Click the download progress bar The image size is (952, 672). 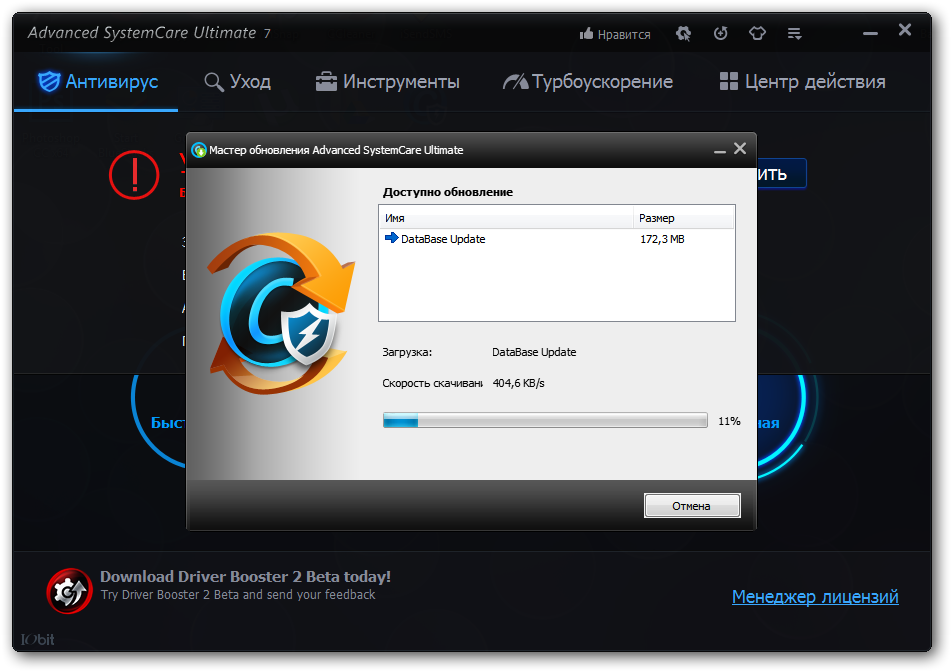pos(545,420)
